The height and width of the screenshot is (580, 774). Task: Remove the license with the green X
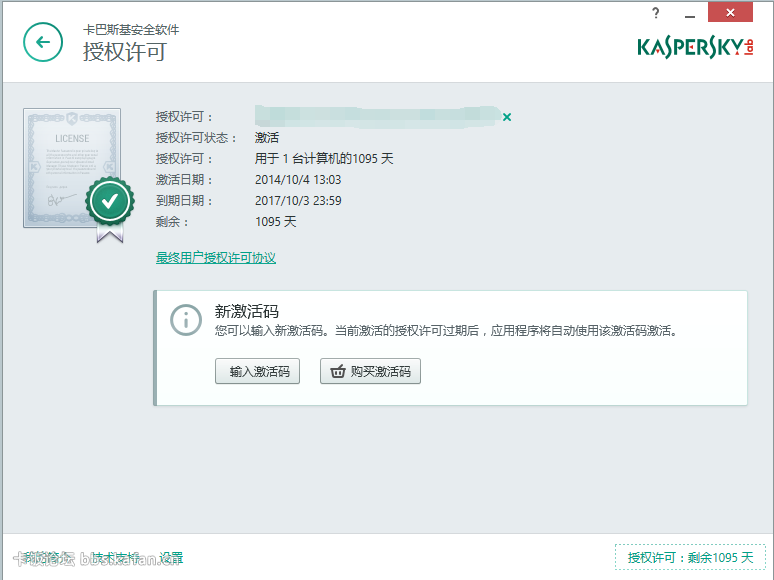(507, 117)
